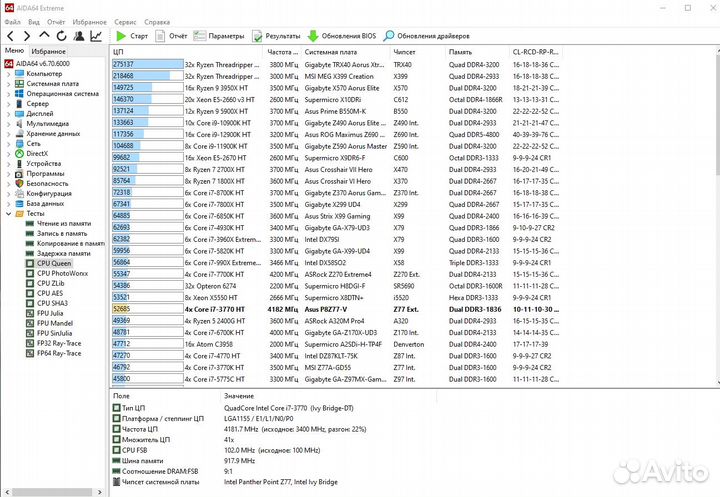Click the sidebar horizontal scrollbar right arrow
Screen dimensions: 720x497
point(100,492)
